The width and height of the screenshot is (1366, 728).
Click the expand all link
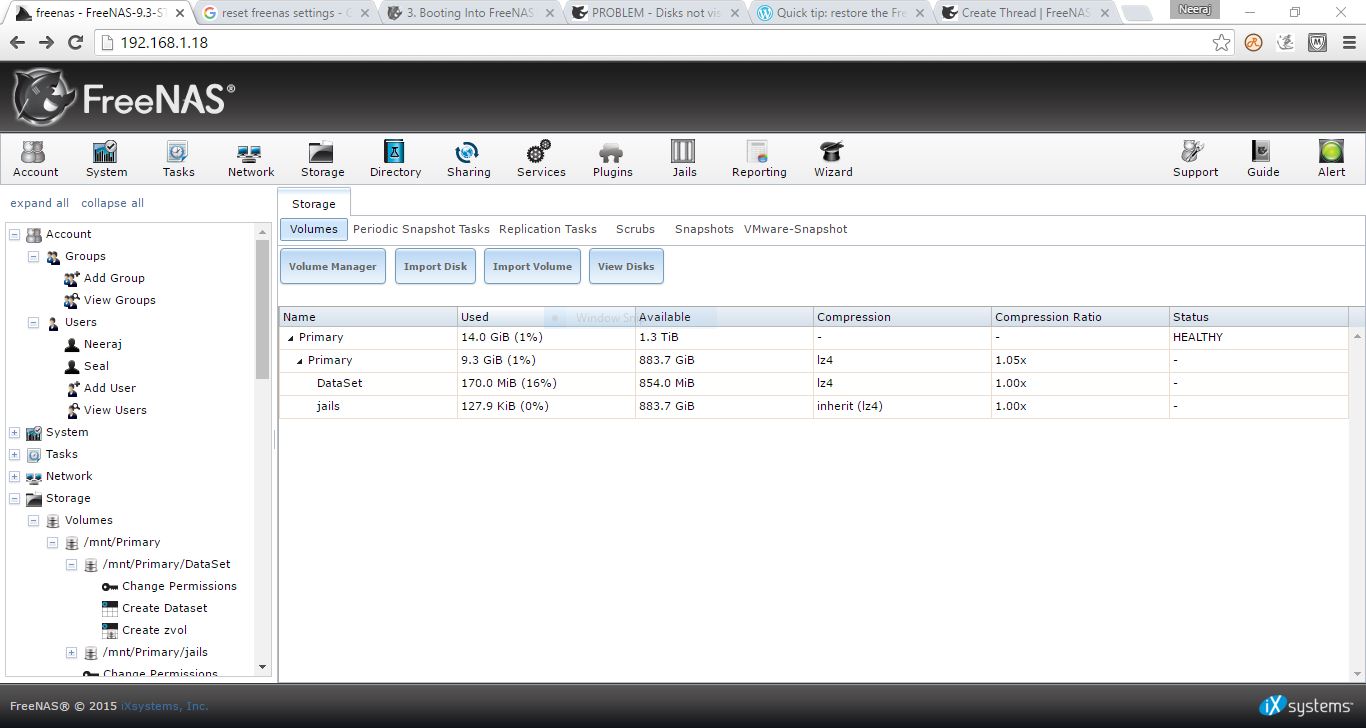click(x=40, y=203)
